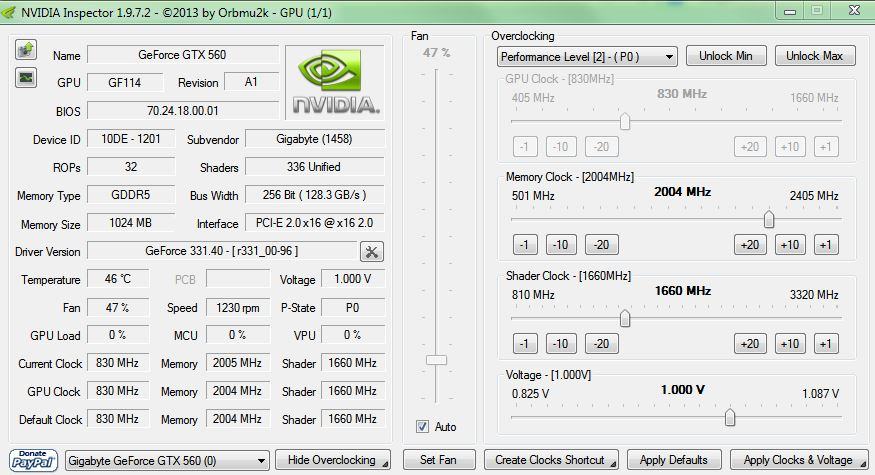Click the Interface value PCI-E 2.0 x16
The image size is (875, 475).
pyautogui.click(x=315, y=223)
